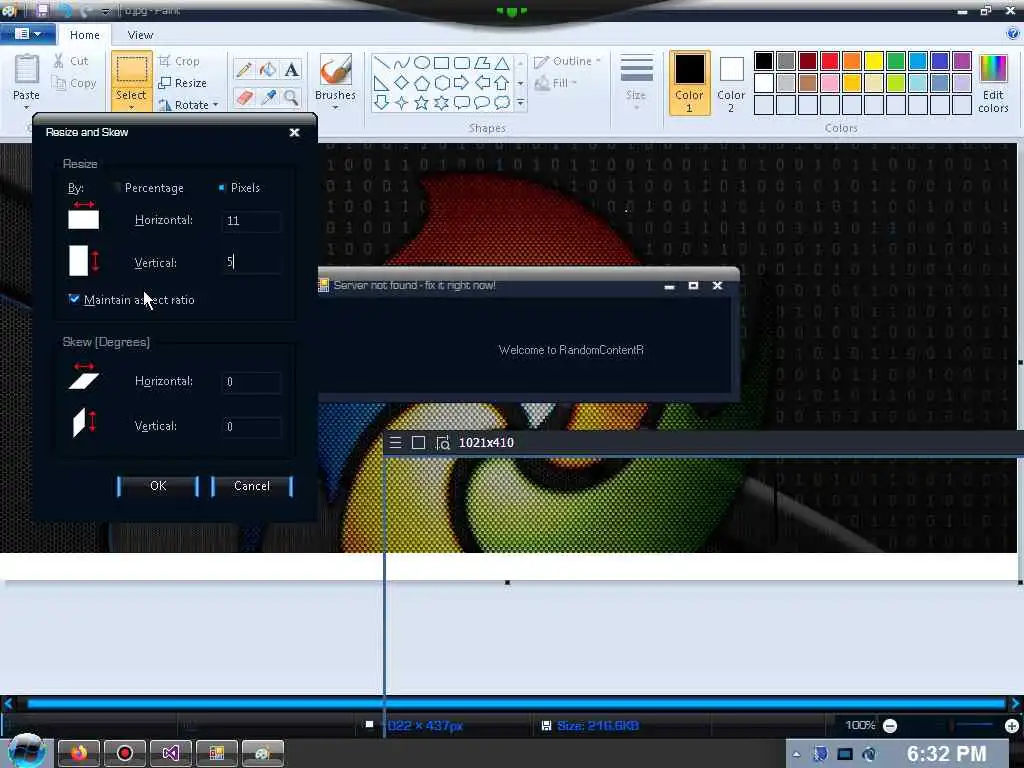The image size is (1024, 768).
Task: Click the square toggle icon beside 1021x410
Action: point(419,443)
